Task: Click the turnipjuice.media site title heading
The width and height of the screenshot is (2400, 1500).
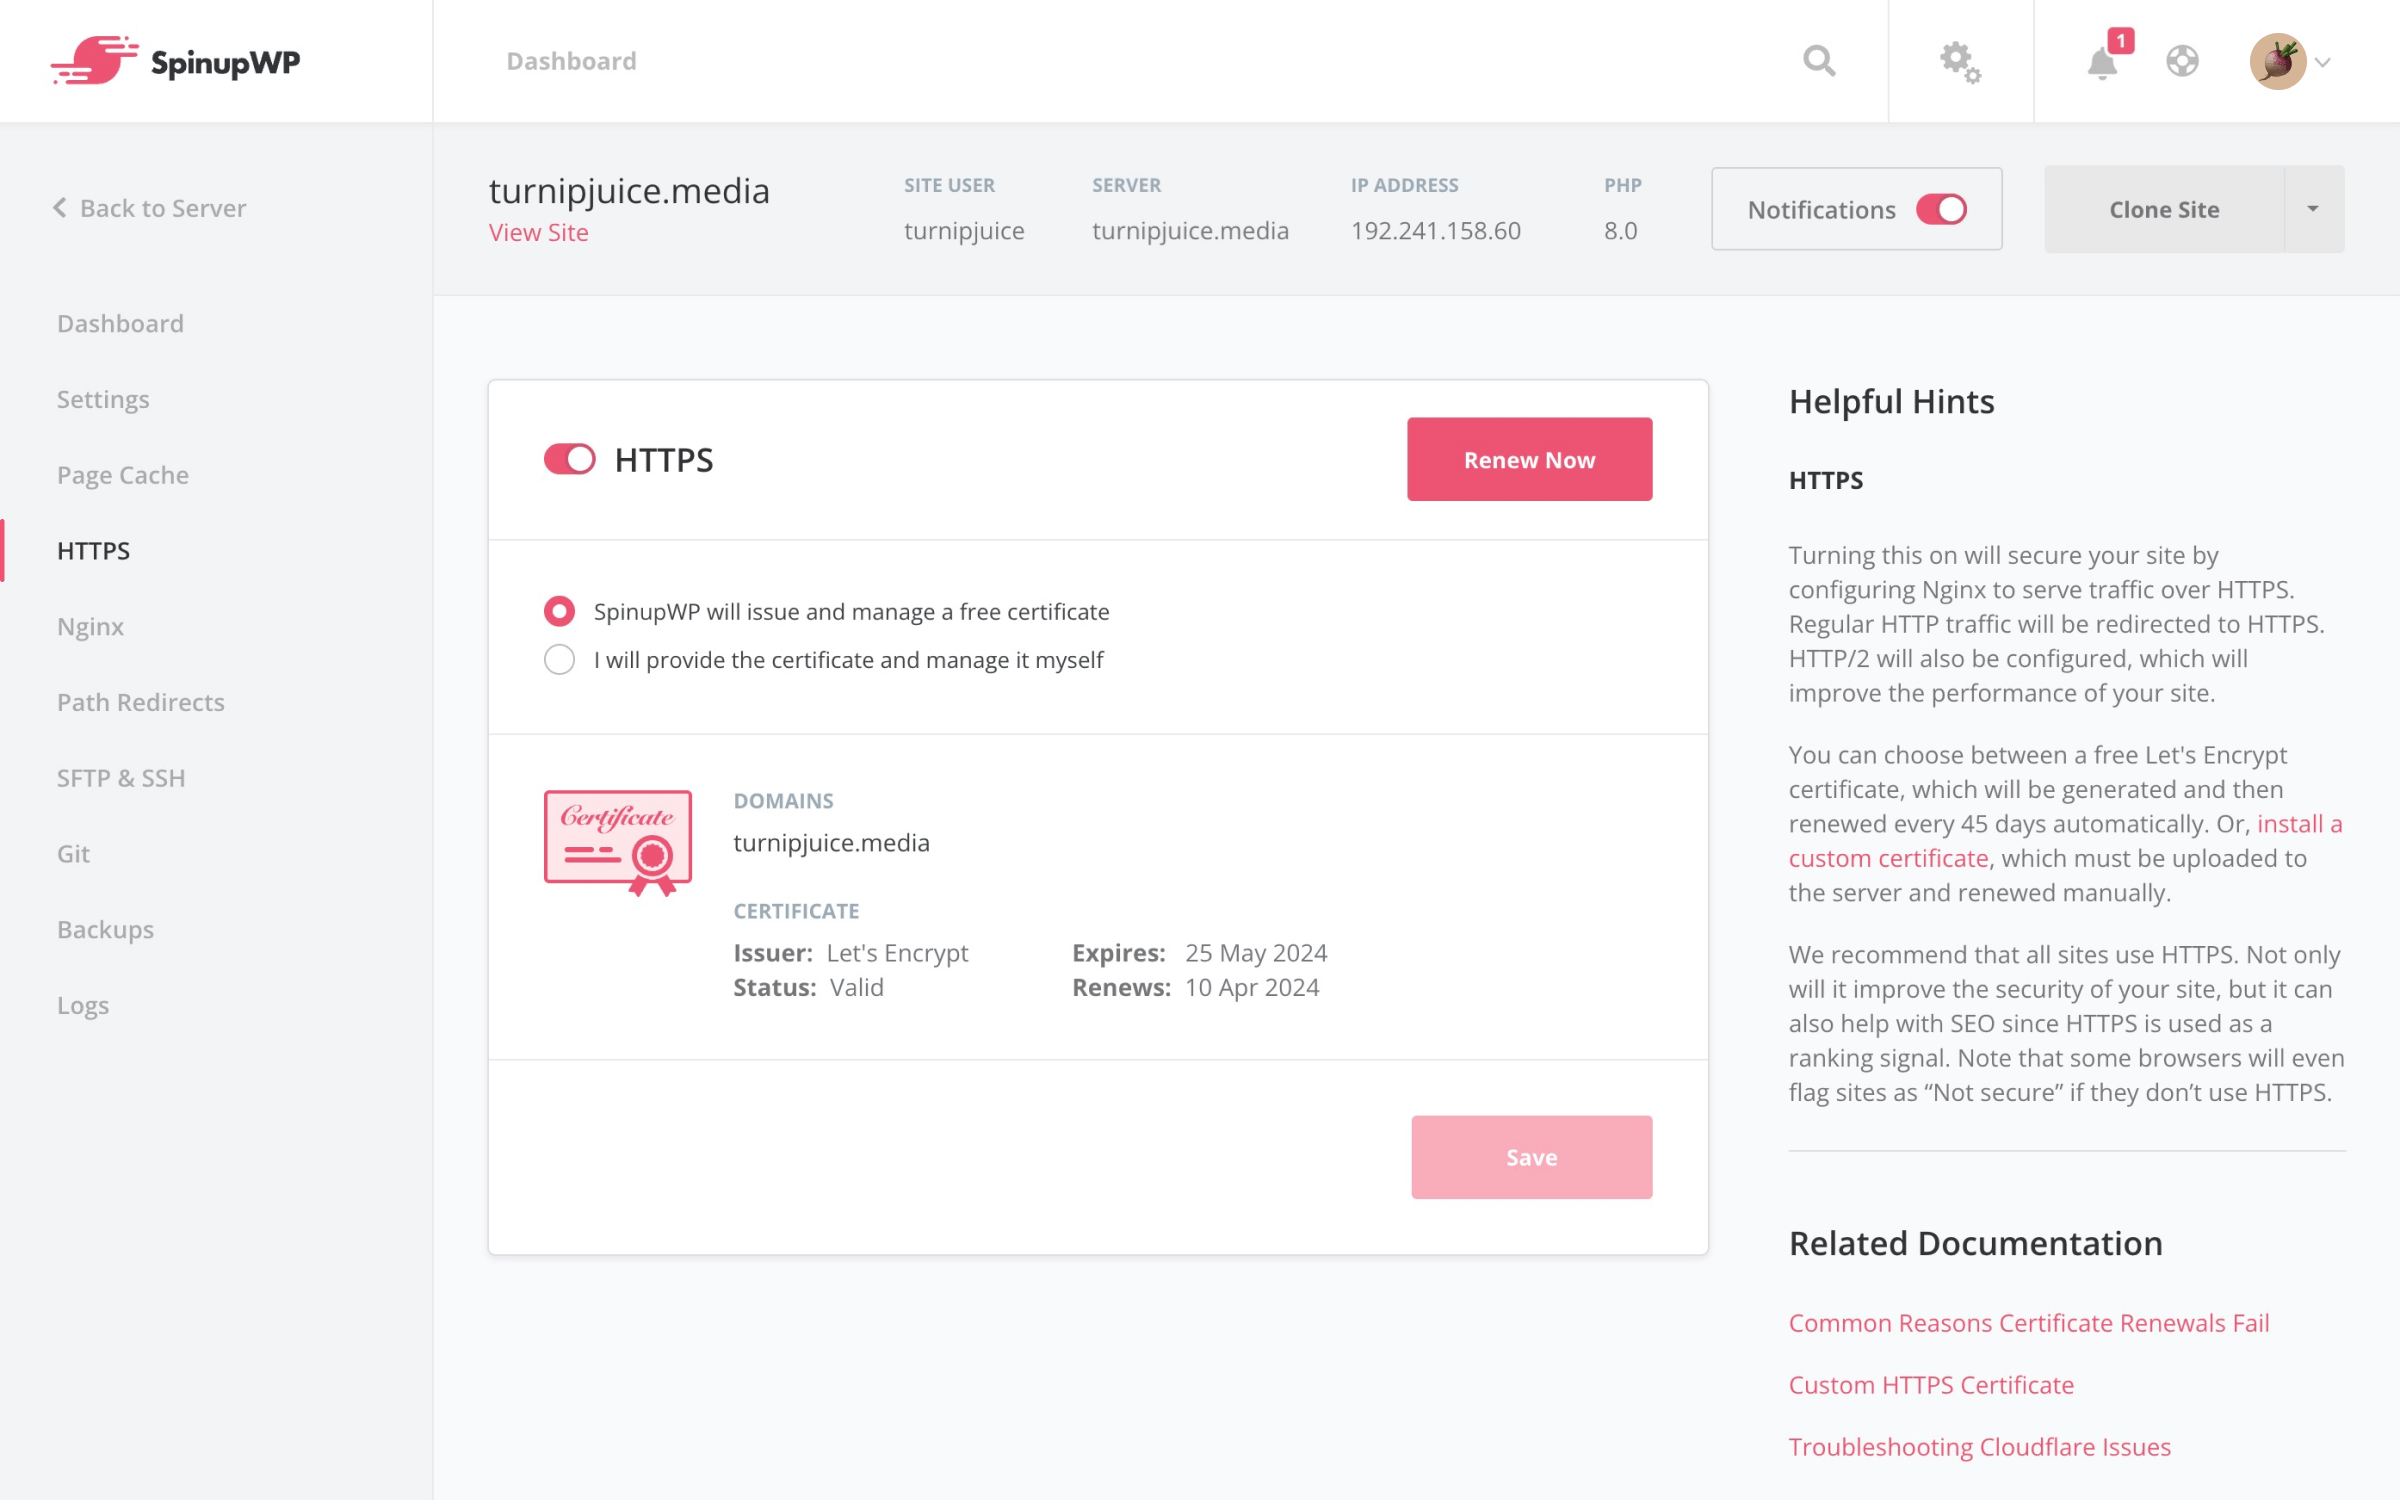Action: pyautogui.click(x=629, y=189)
